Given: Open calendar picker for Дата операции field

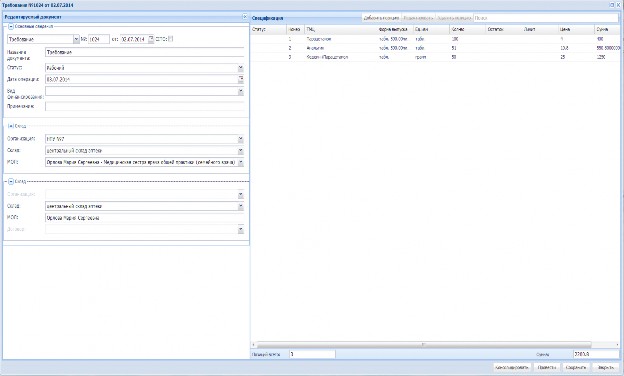Looking at the screenshot, I should tap(241, 79).
